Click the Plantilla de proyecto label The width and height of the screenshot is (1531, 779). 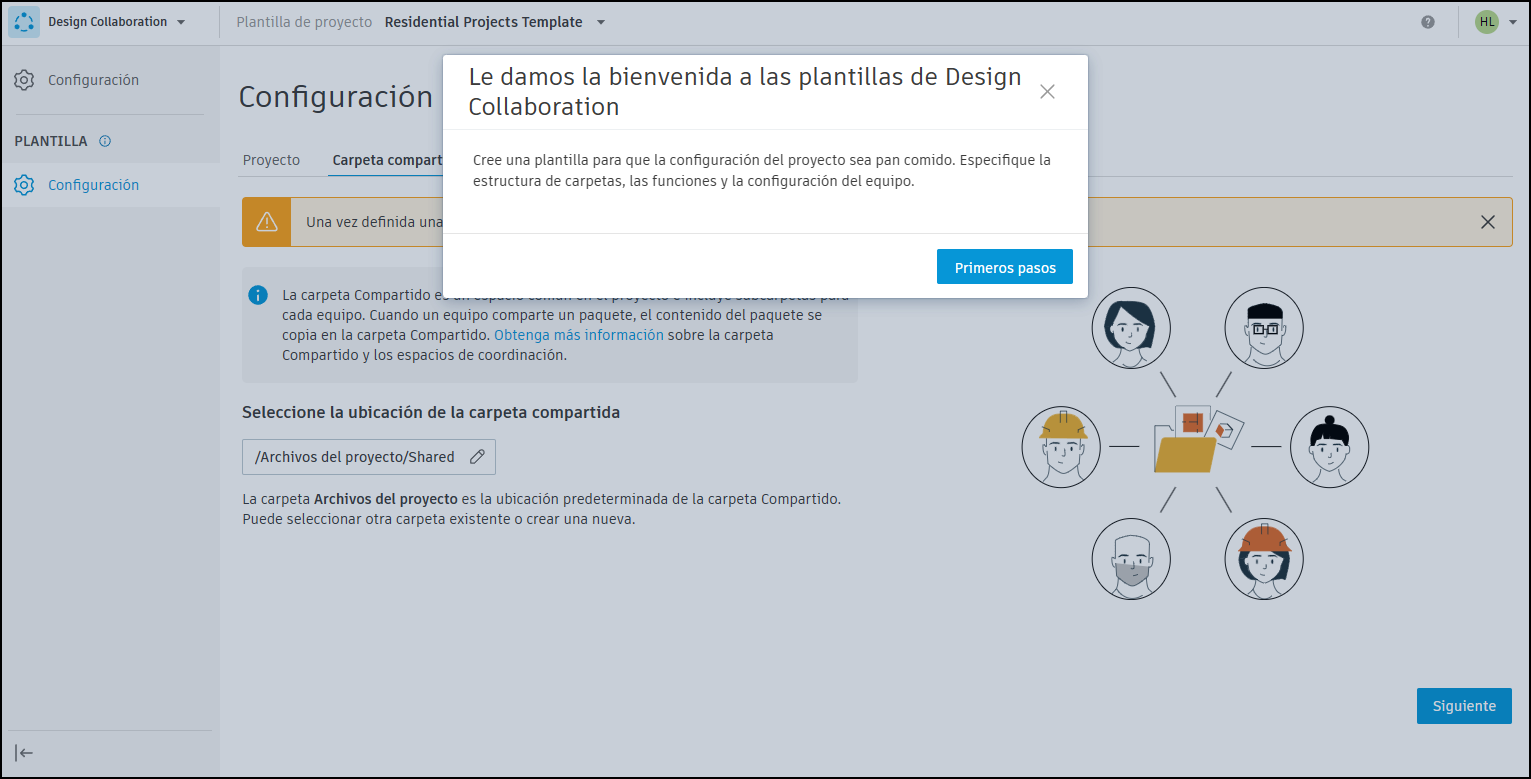tap(304, 22)
